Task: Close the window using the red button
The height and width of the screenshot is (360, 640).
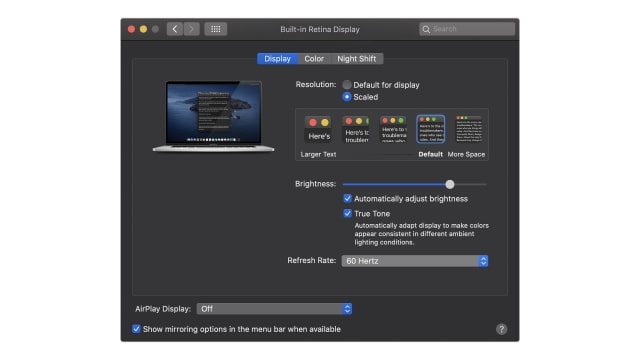Action: (131, 29)
